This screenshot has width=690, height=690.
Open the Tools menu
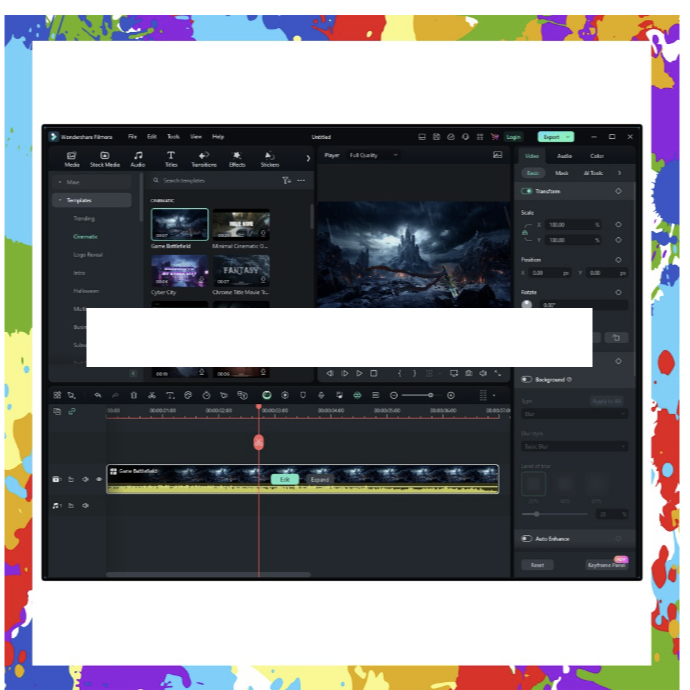(173, 137)
